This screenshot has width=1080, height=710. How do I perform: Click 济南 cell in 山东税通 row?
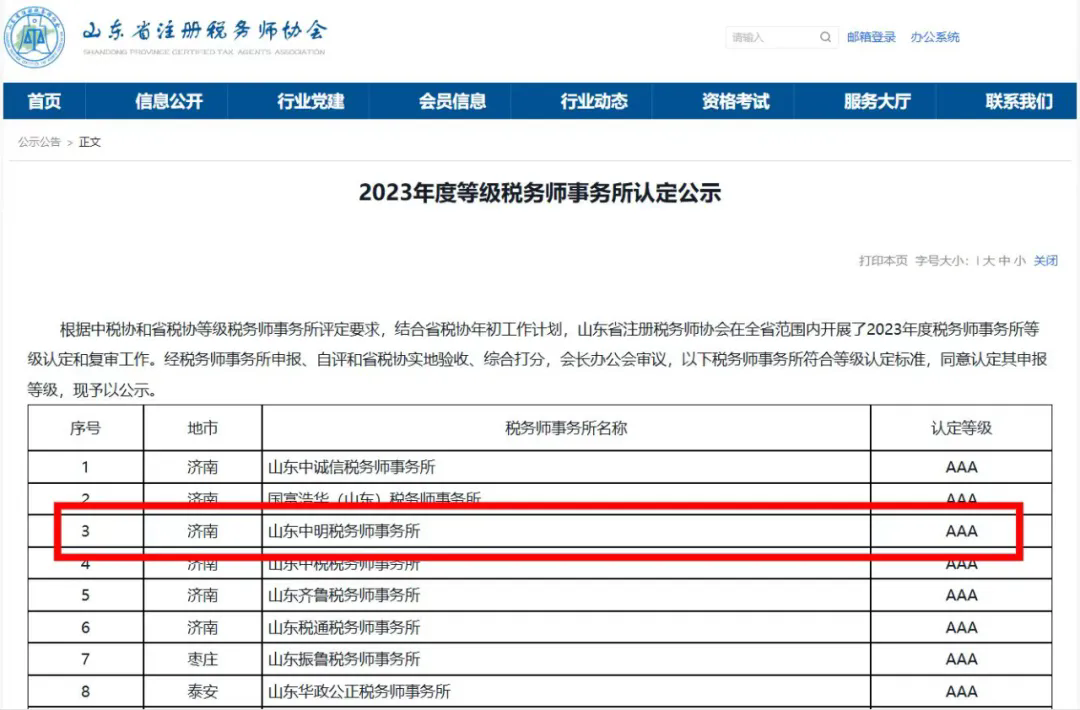202,627
